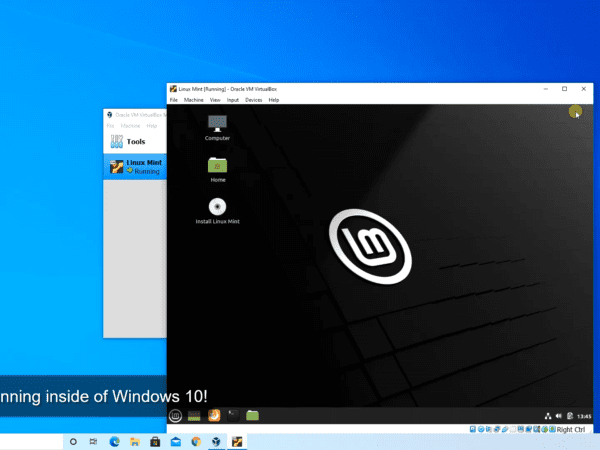Open Task View from the Windows taskbar

point(93,442)
